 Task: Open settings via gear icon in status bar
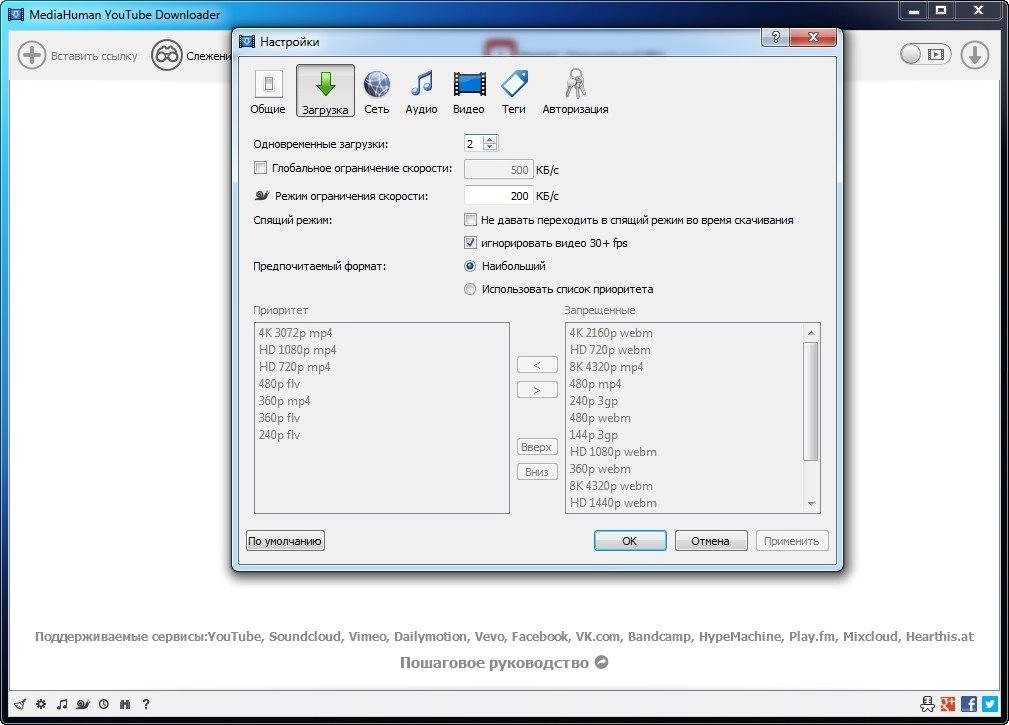pos(41,704)
